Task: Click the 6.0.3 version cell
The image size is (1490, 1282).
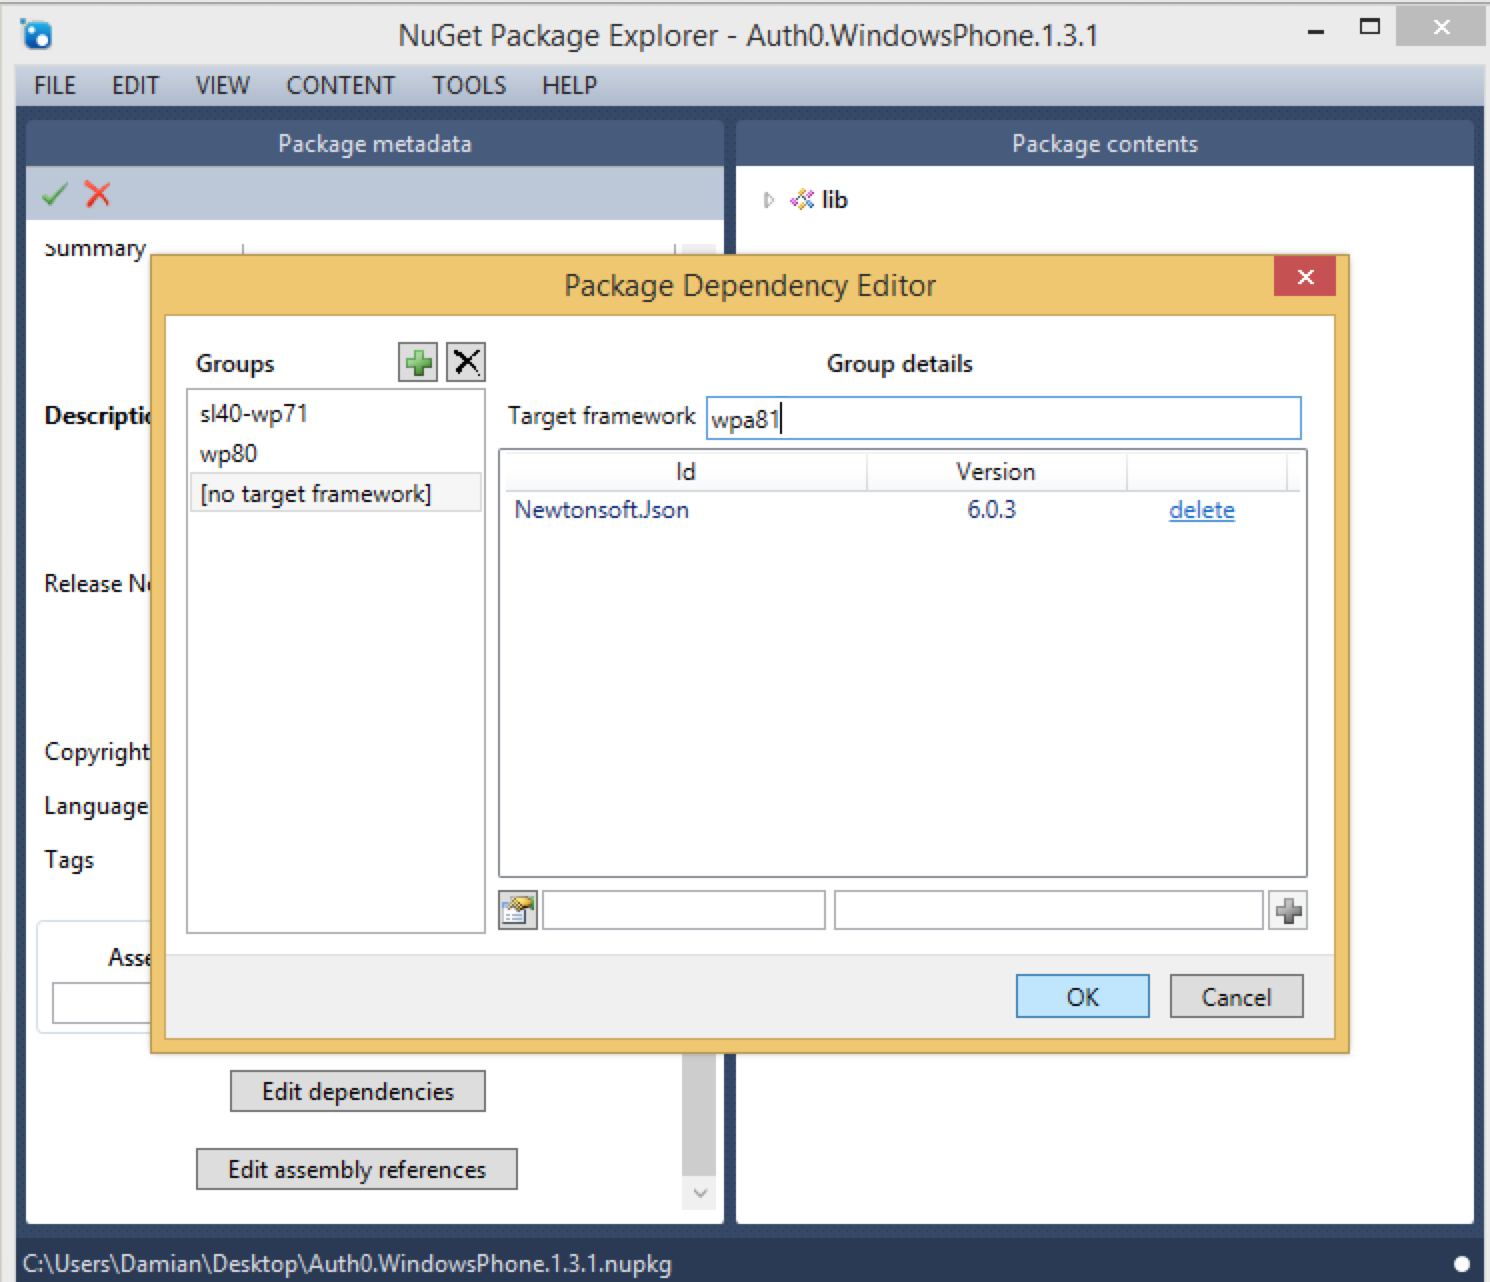Action: tap(991, 510)
